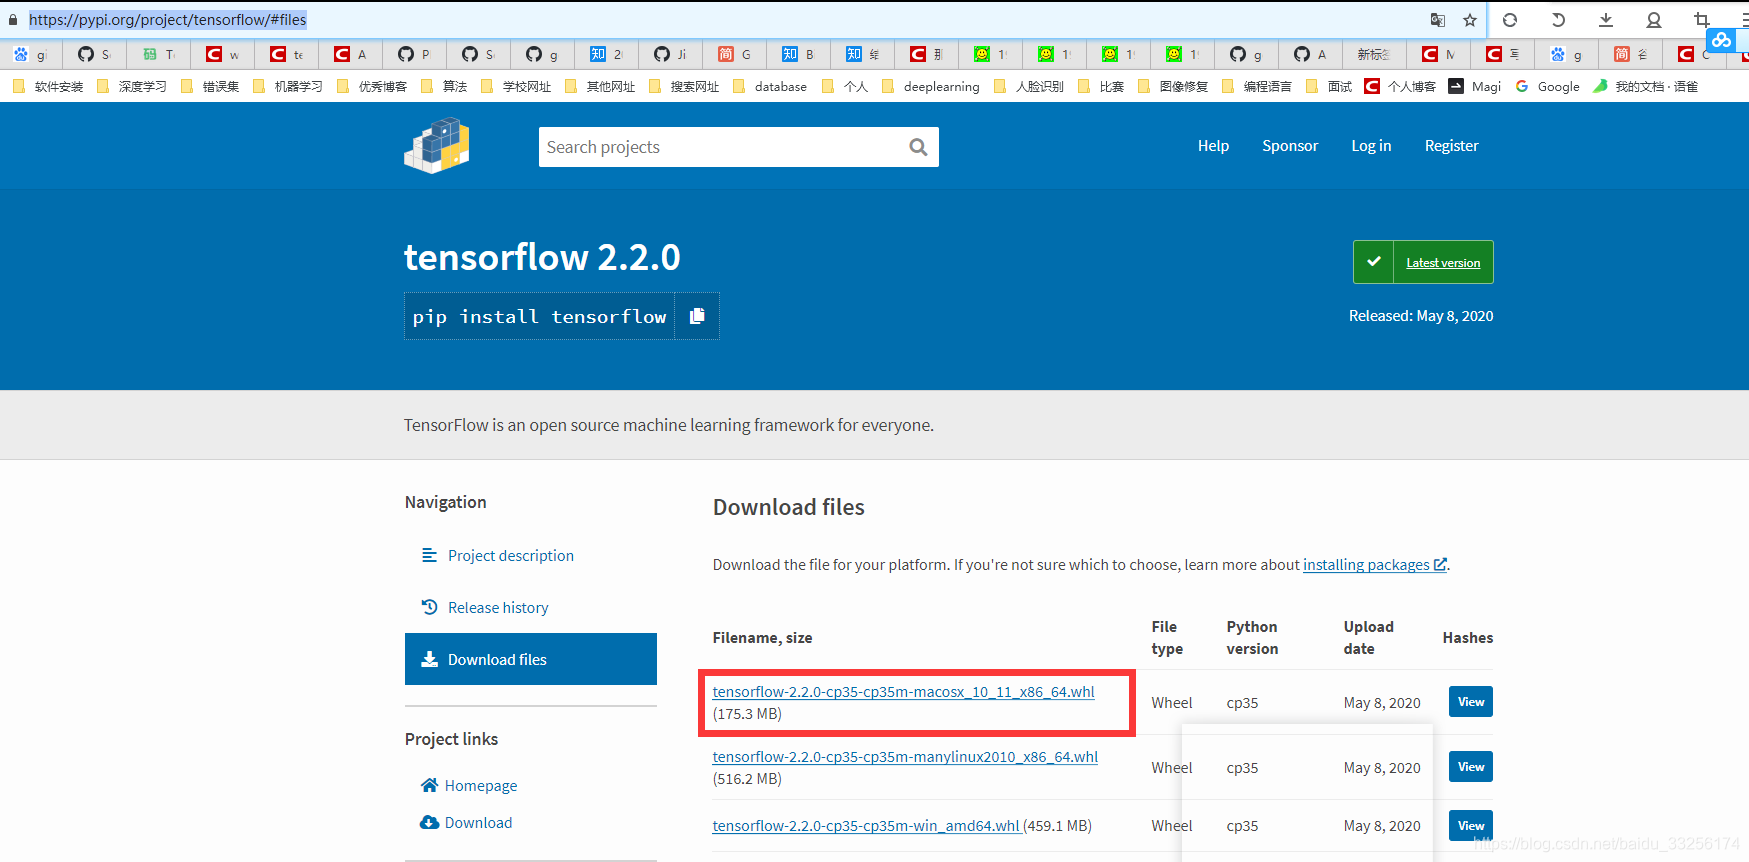Download the win_amd64 wheel file
The image size is (1749, 862).
(x=866, y=826)
